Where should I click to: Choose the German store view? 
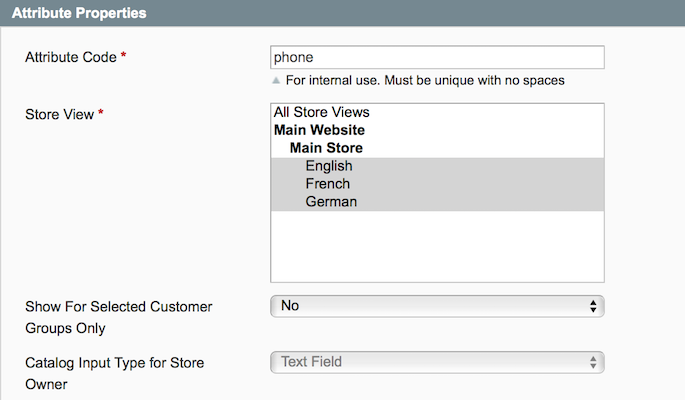pyautogui.click(x=331, y=202)
